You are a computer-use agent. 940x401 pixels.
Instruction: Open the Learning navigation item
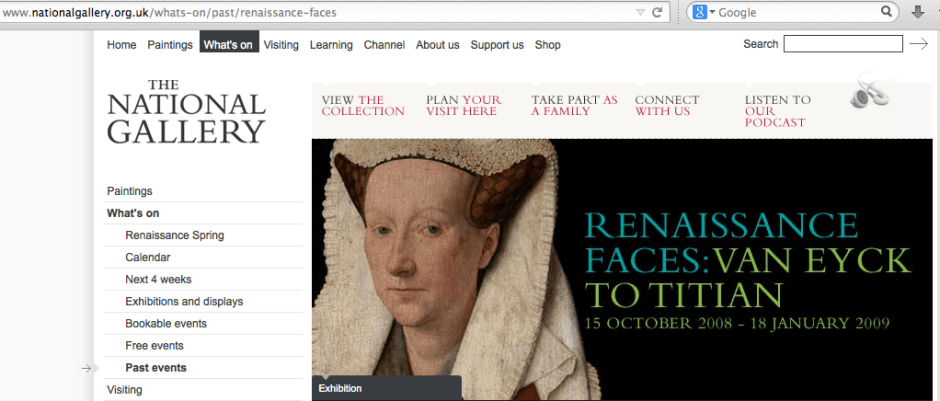(x=331, y=45)
